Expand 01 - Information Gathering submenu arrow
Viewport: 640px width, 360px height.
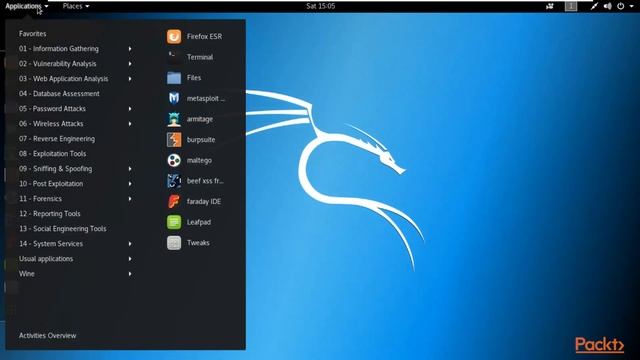point(130,49)
